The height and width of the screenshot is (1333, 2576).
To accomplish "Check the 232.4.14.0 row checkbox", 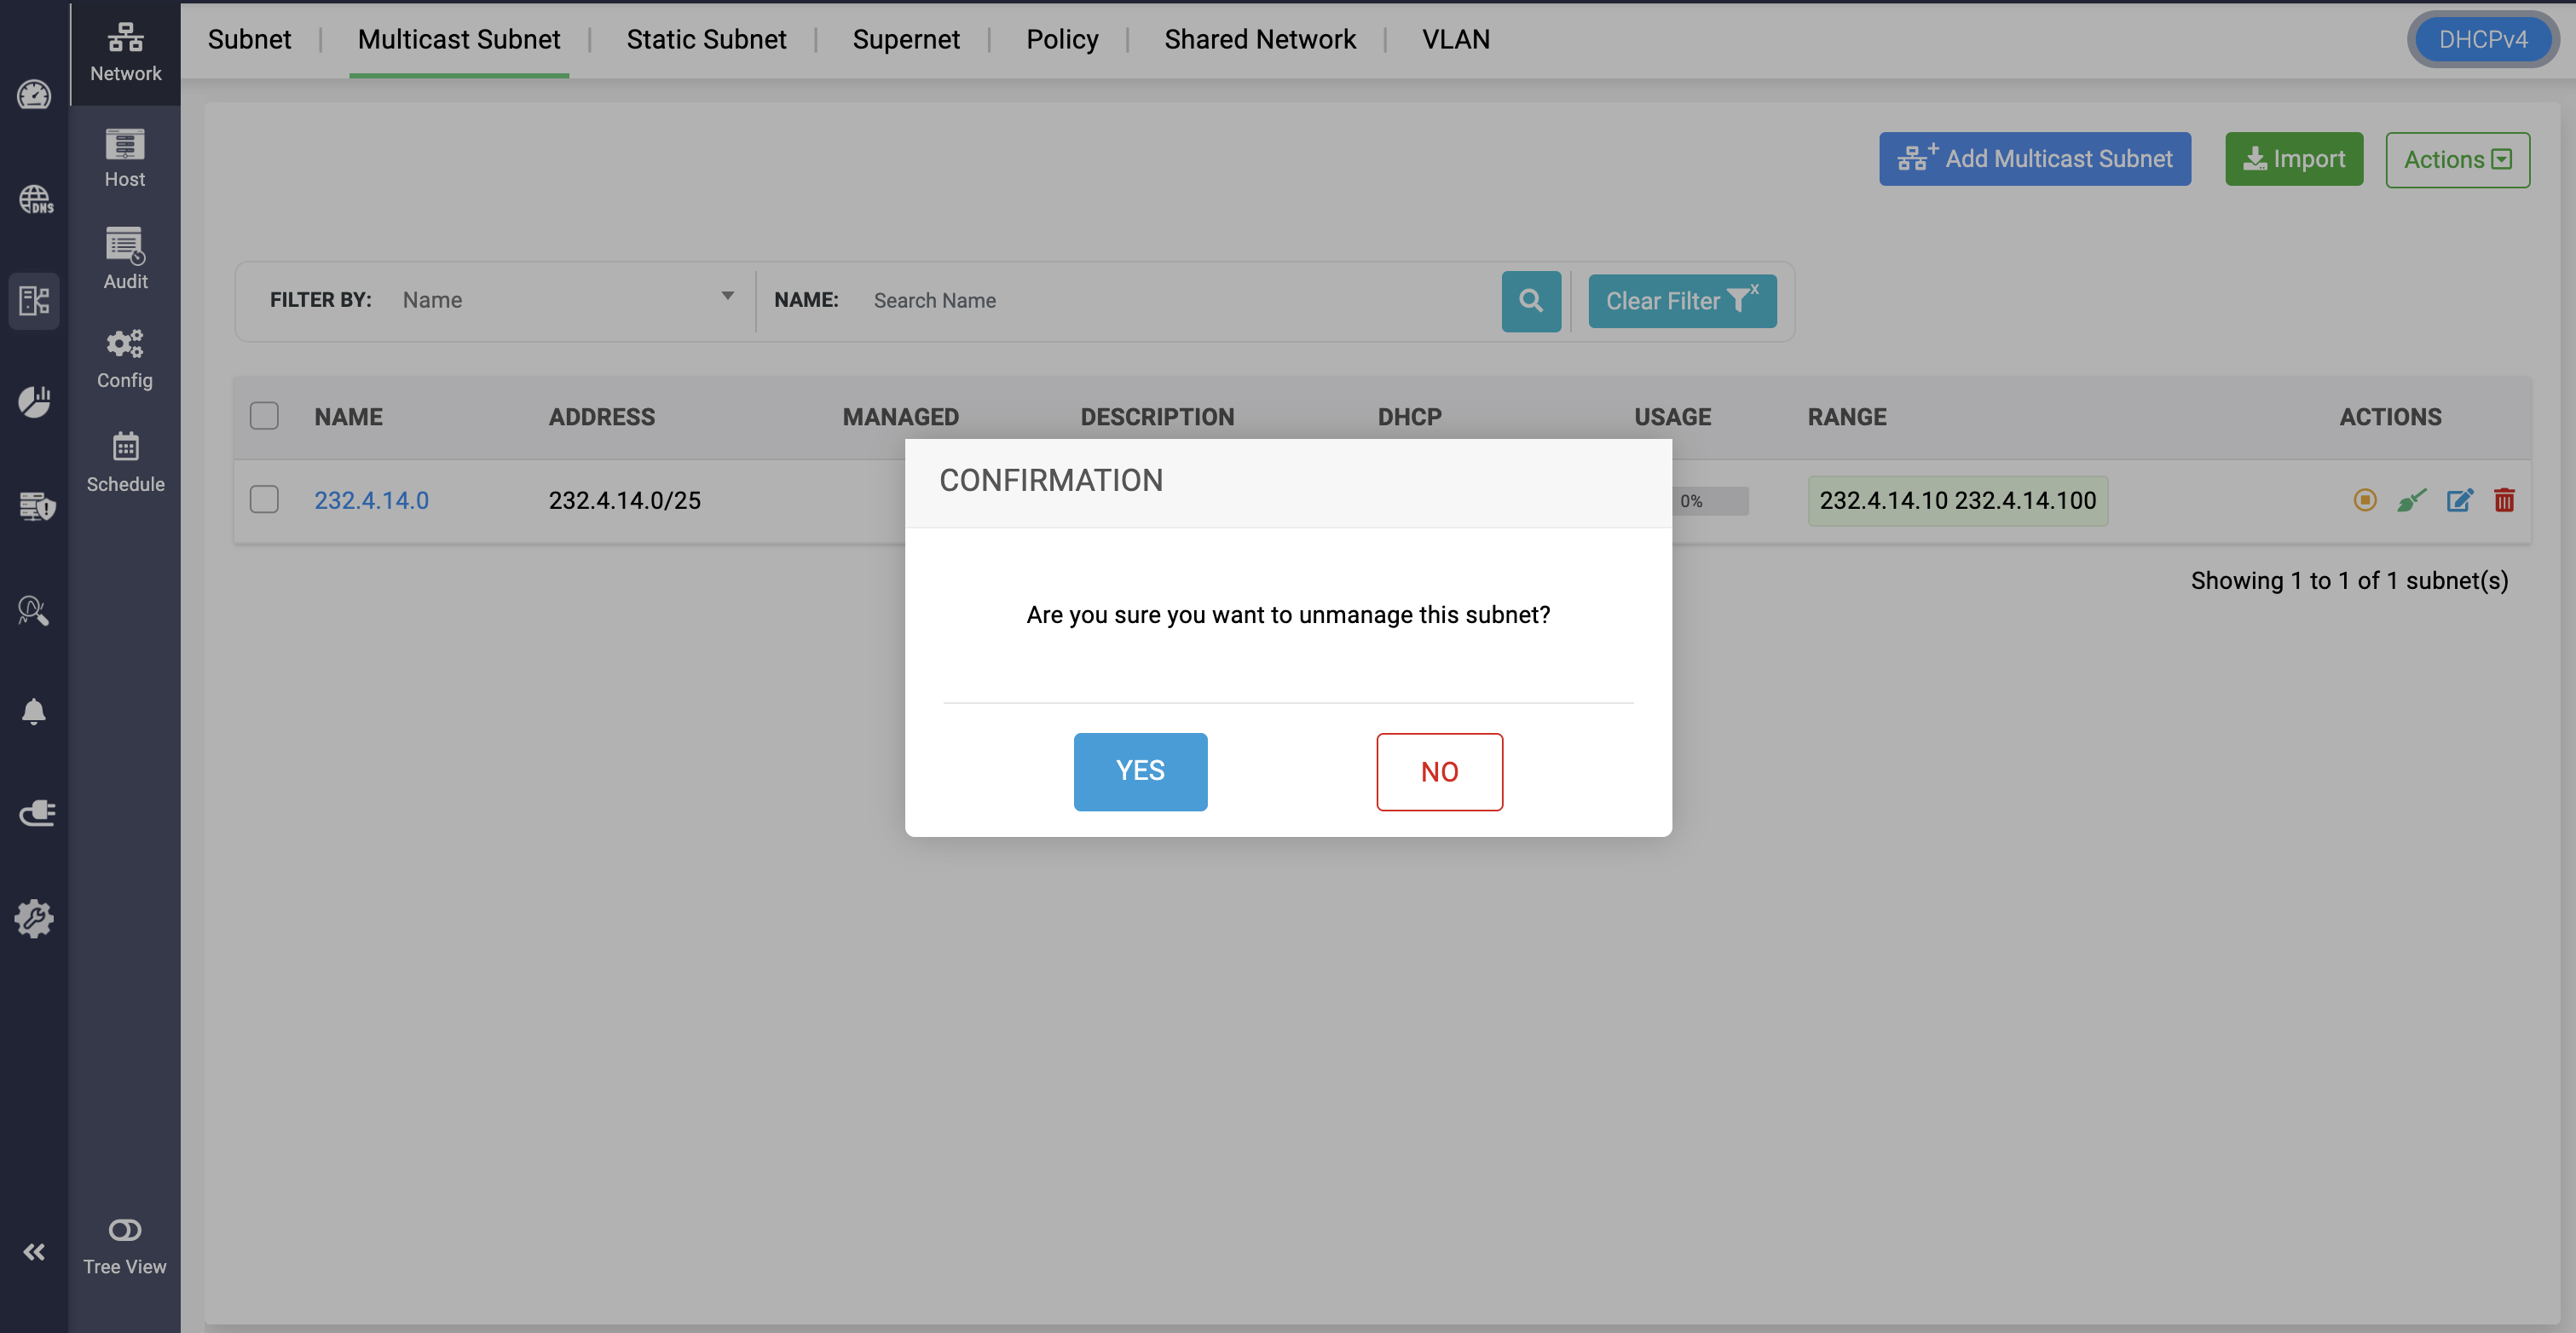I will [x=264, y=499].
